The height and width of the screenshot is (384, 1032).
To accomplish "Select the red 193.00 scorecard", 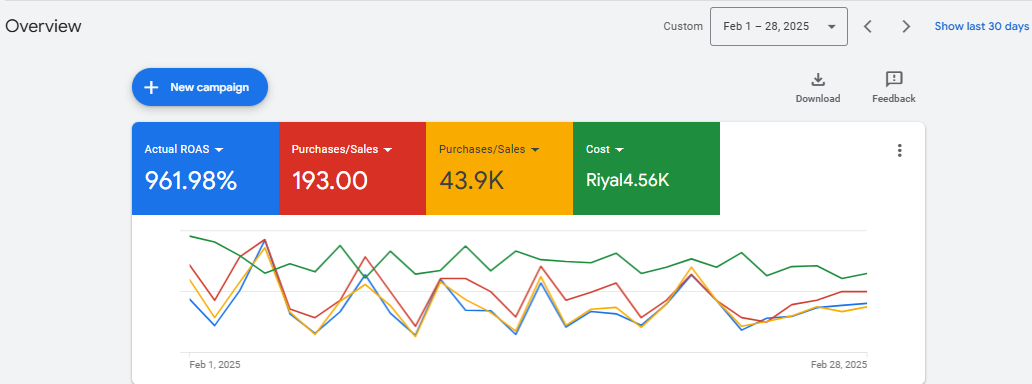I will [352, 169].
